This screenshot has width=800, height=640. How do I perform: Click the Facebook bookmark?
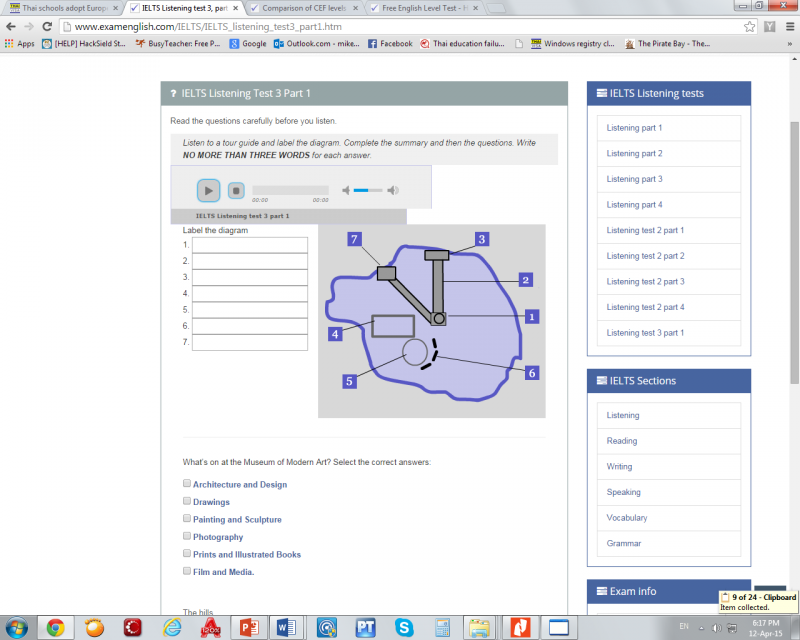click(390, 44)
